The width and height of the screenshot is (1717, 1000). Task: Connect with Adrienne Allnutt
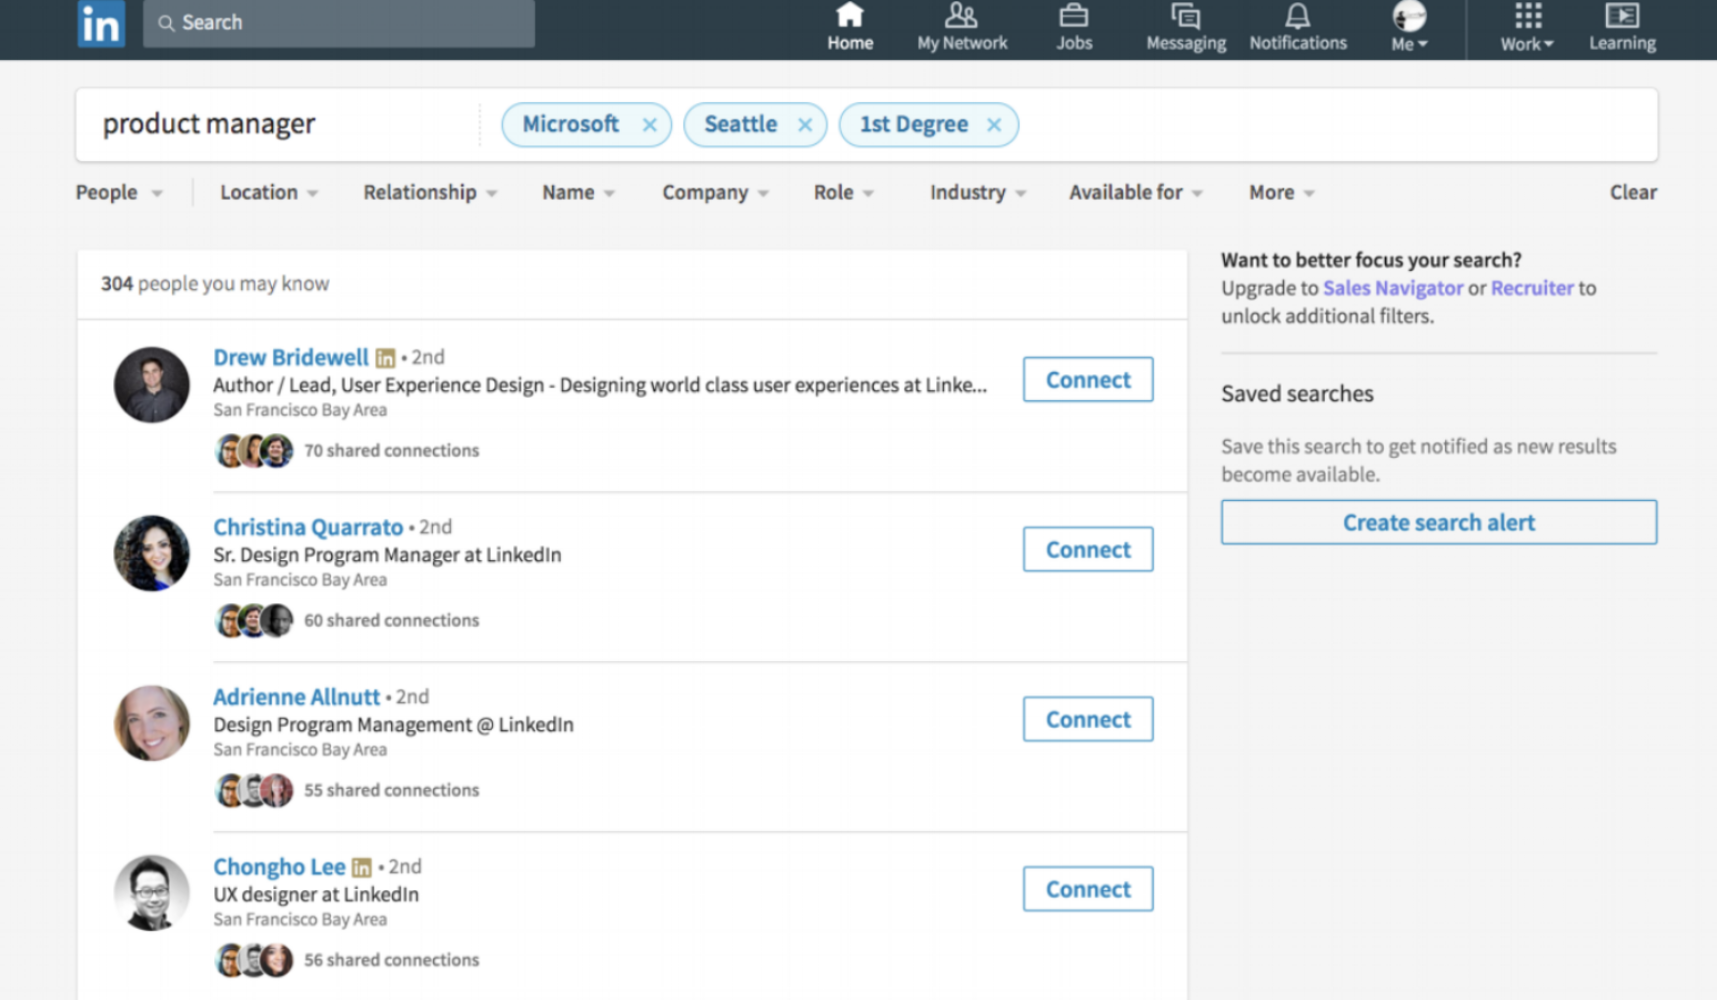pos(1088,720)
